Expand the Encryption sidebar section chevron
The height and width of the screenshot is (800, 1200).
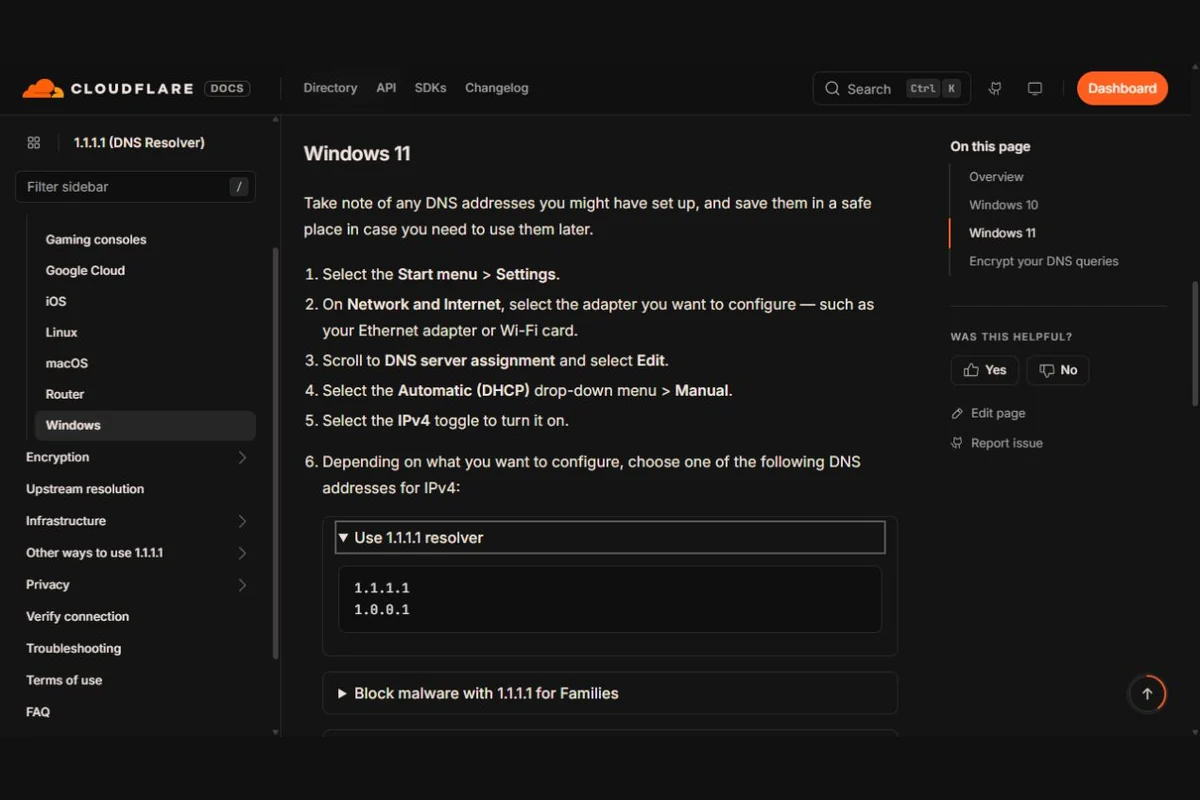pos(242,457)
